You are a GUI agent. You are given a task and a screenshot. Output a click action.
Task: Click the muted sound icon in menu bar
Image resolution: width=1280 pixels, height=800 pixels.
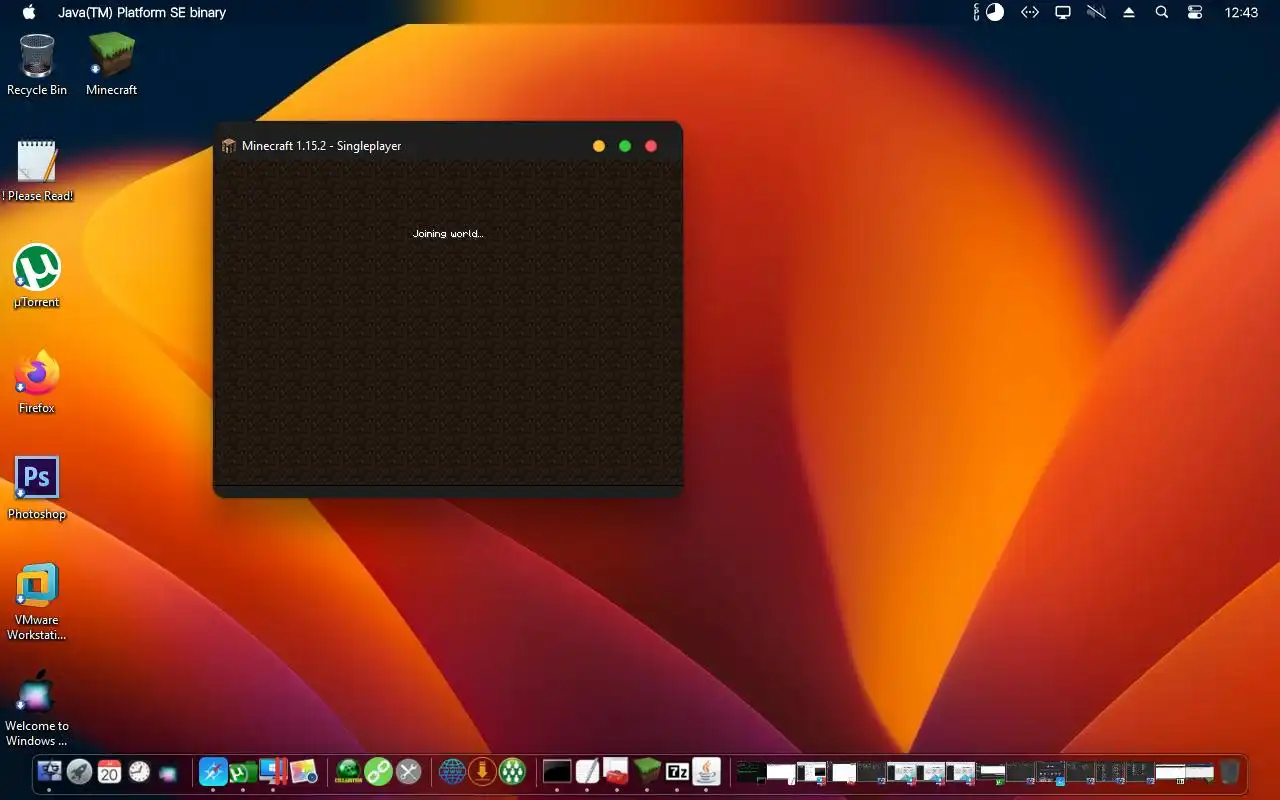(1097, 12)
